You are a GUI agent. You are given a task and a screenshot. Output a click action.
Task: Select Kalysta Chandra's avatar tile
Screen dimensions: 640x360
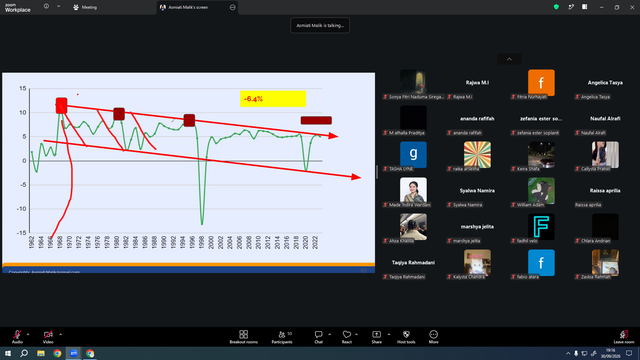[477, 262]
